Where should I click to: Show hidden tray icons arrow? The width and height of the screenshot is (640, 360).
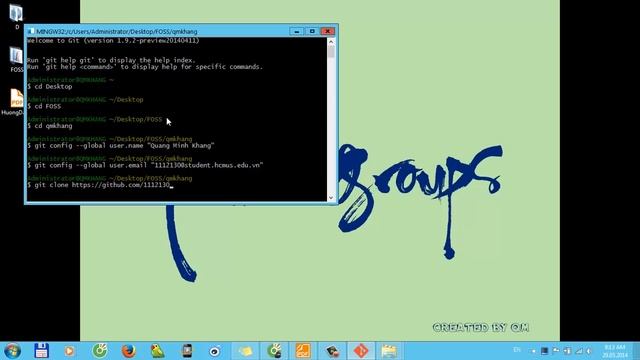(x=533, y=351)
